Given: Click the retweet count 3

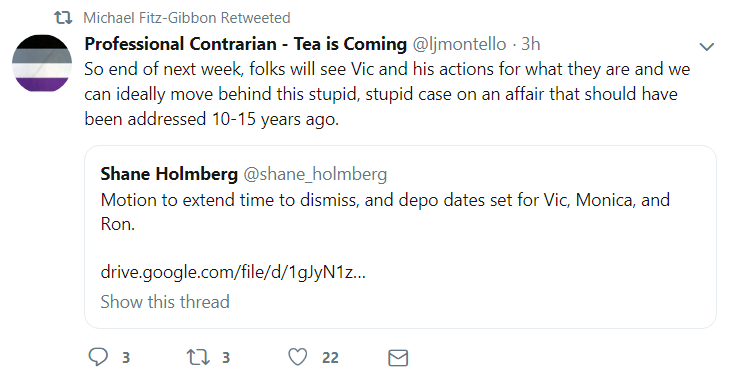Looking at the screenshot, I should point(226,358).
